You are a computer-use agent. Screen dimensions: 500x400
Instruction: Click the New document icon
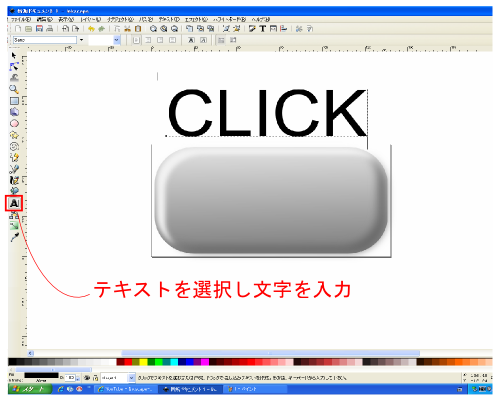(x=18, y=29)
